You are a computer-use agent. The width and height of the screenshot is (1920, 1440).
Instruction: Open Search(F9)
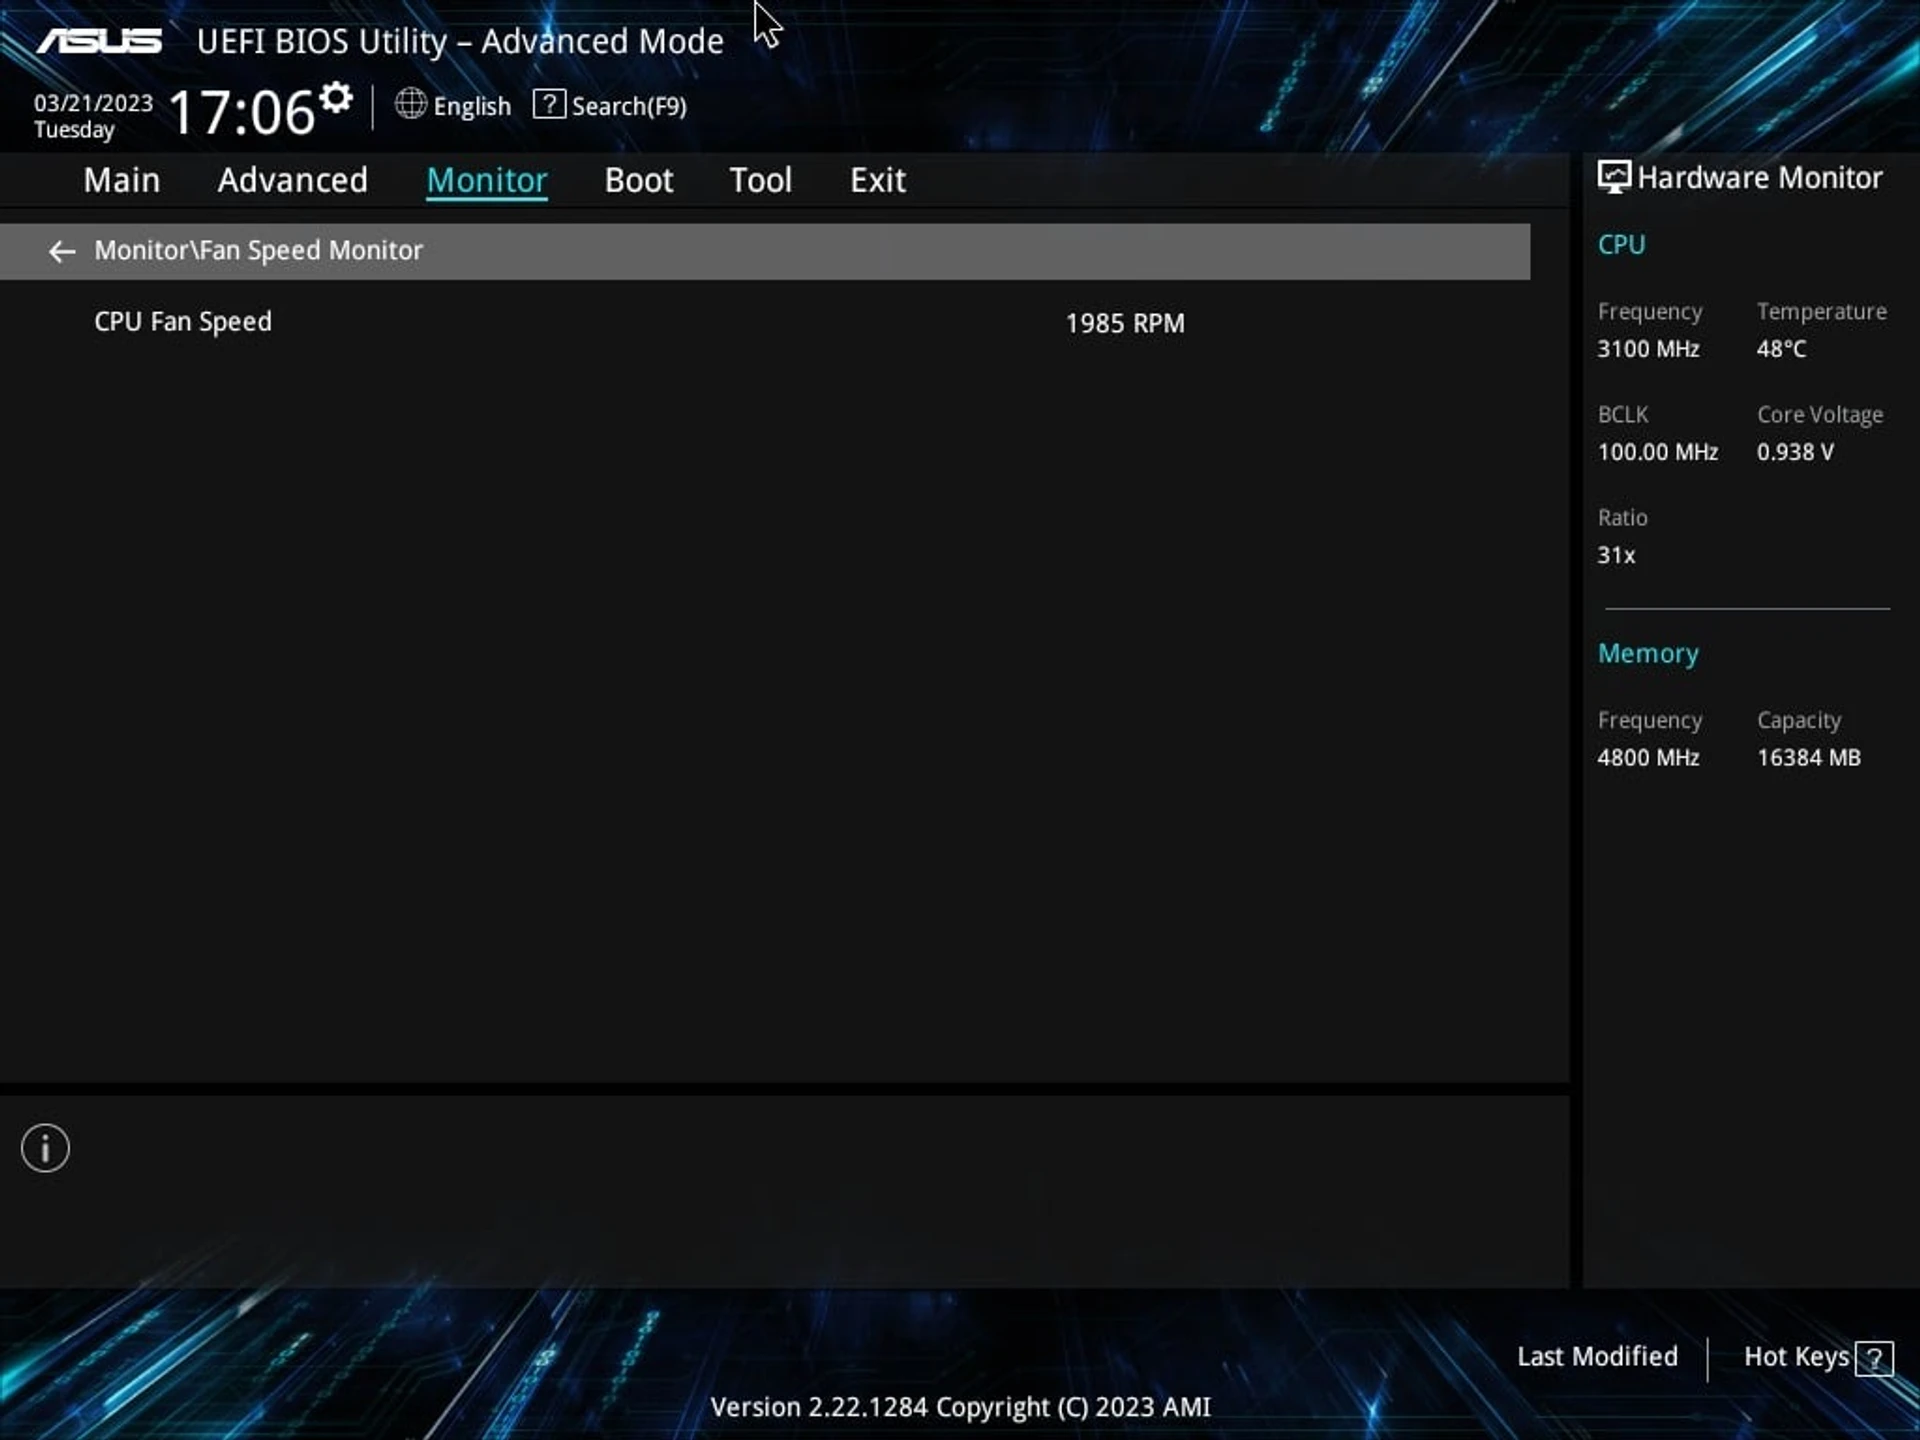point(629,106)
